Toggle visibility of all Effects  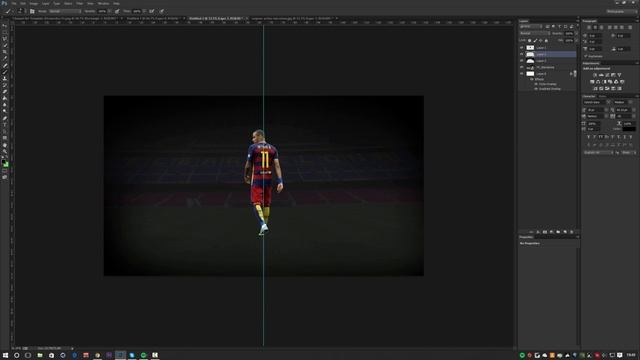(531, 79)
